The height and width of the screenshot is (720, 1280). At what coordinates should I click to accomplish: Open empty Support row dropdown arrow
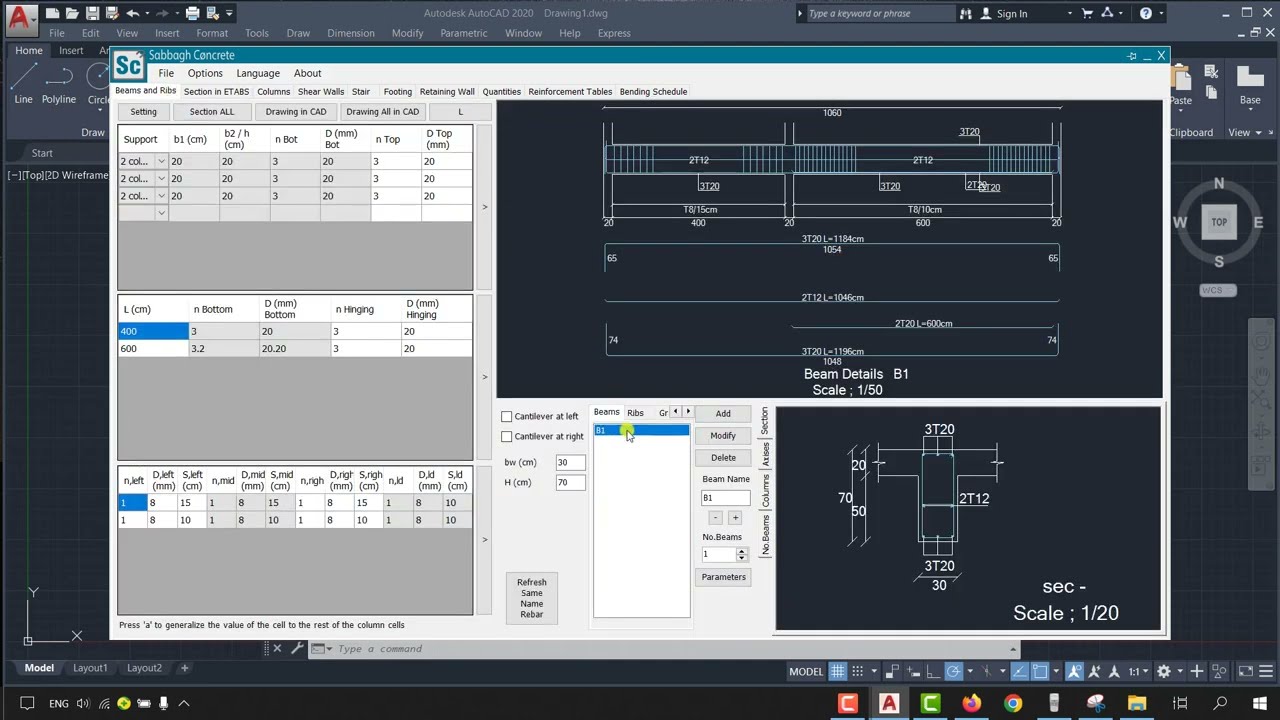161,213
